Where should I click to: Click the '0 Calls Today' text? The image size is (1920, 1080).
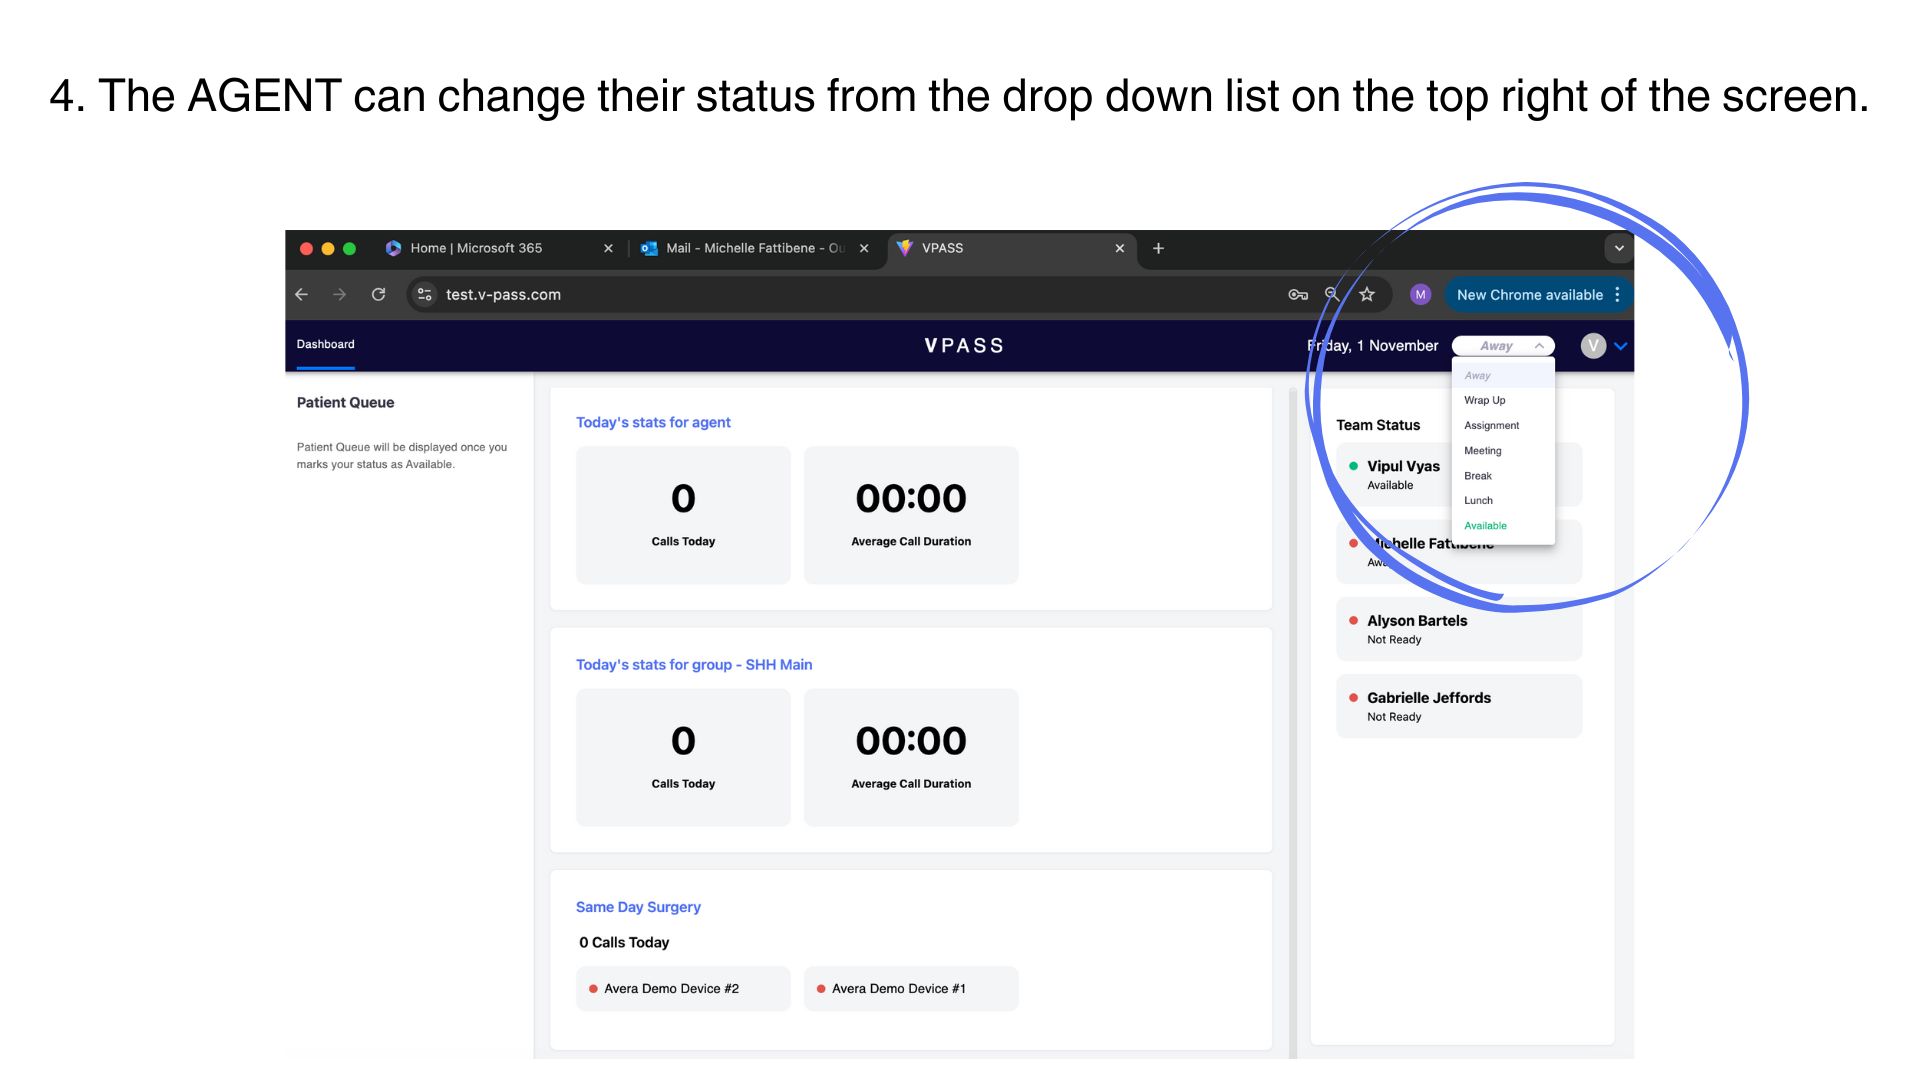pos(624,942)
